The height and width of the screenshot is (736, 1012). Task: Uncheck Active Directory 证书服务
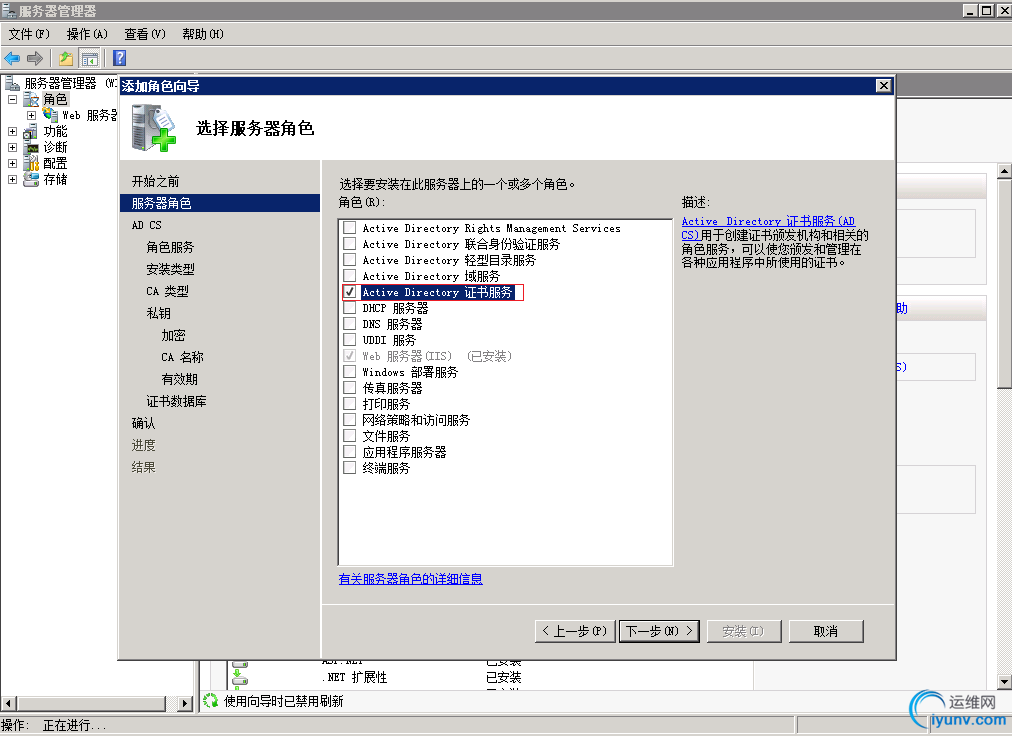[350, 292]
